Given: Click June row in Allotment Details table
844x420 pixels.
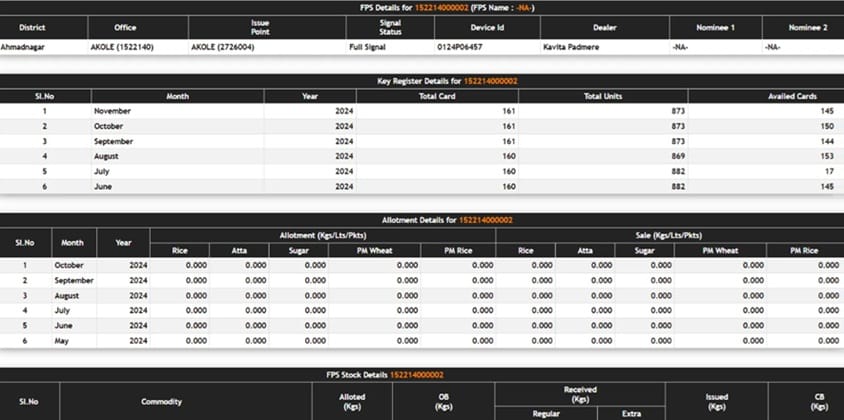Looking at the screenshot, I should 422,326.
